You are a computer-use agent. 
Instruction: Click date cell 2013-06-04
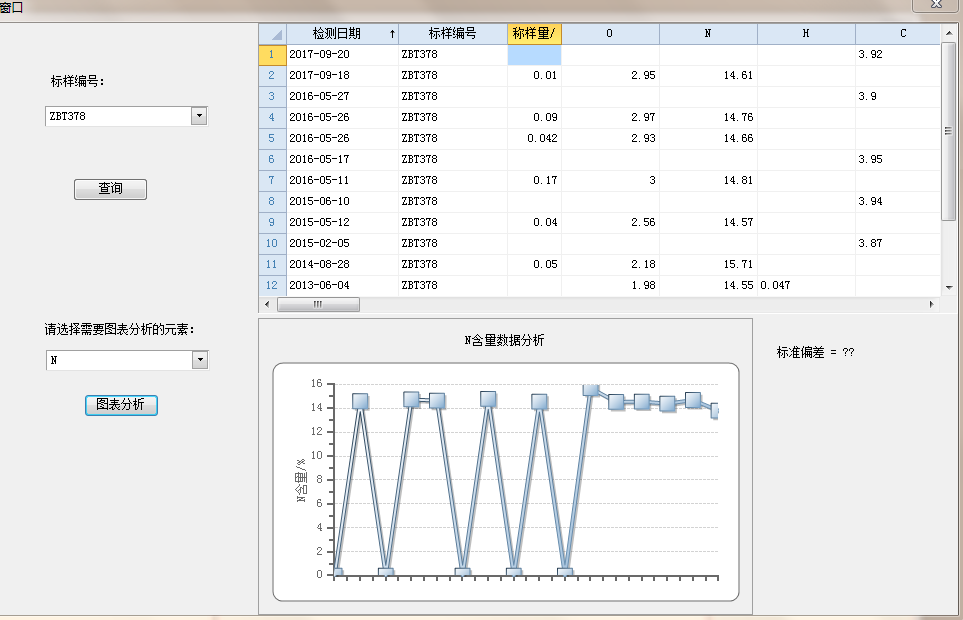[343, 285]
